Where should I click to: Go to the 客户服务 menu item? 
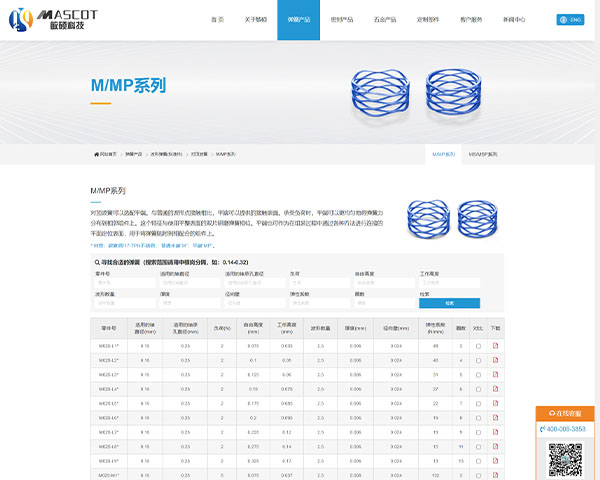click(x=471, y=19)
